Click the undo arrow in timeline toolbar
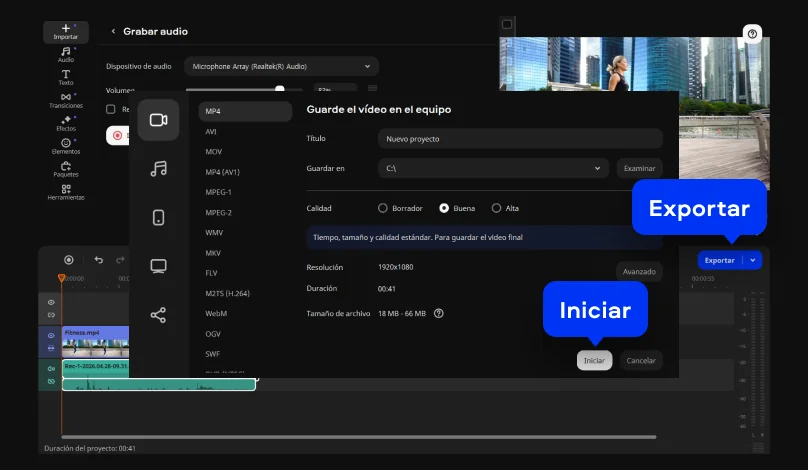Screen dimensions: 808x470 pos(98,260)
